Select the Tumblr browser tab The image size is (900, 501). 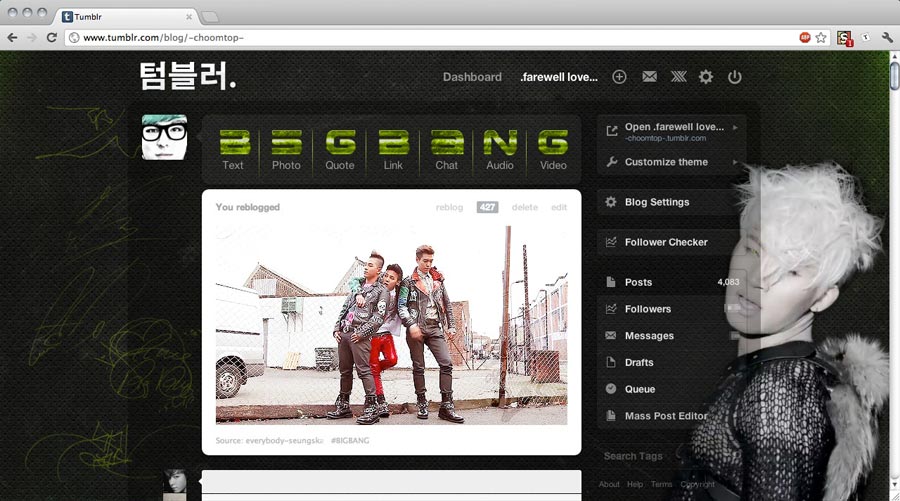click(127, 17)
